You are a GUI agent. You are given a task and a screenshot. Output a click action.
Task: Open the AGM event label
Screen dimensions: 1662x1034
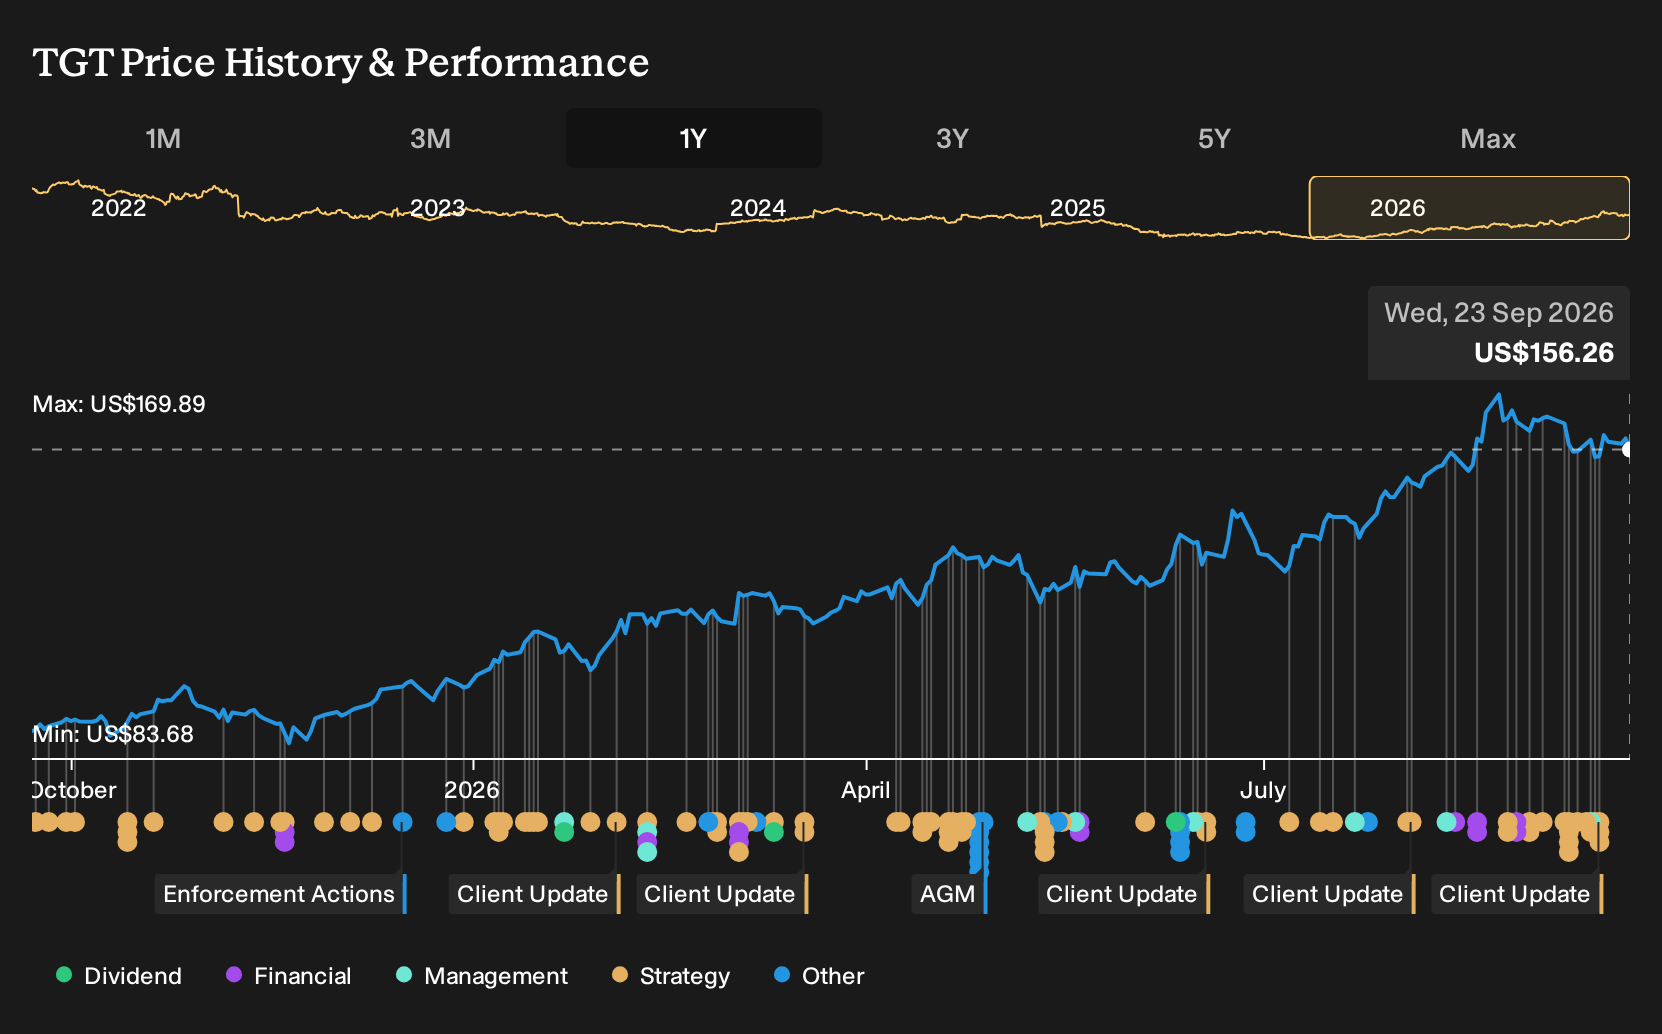[x=949, y=894]
